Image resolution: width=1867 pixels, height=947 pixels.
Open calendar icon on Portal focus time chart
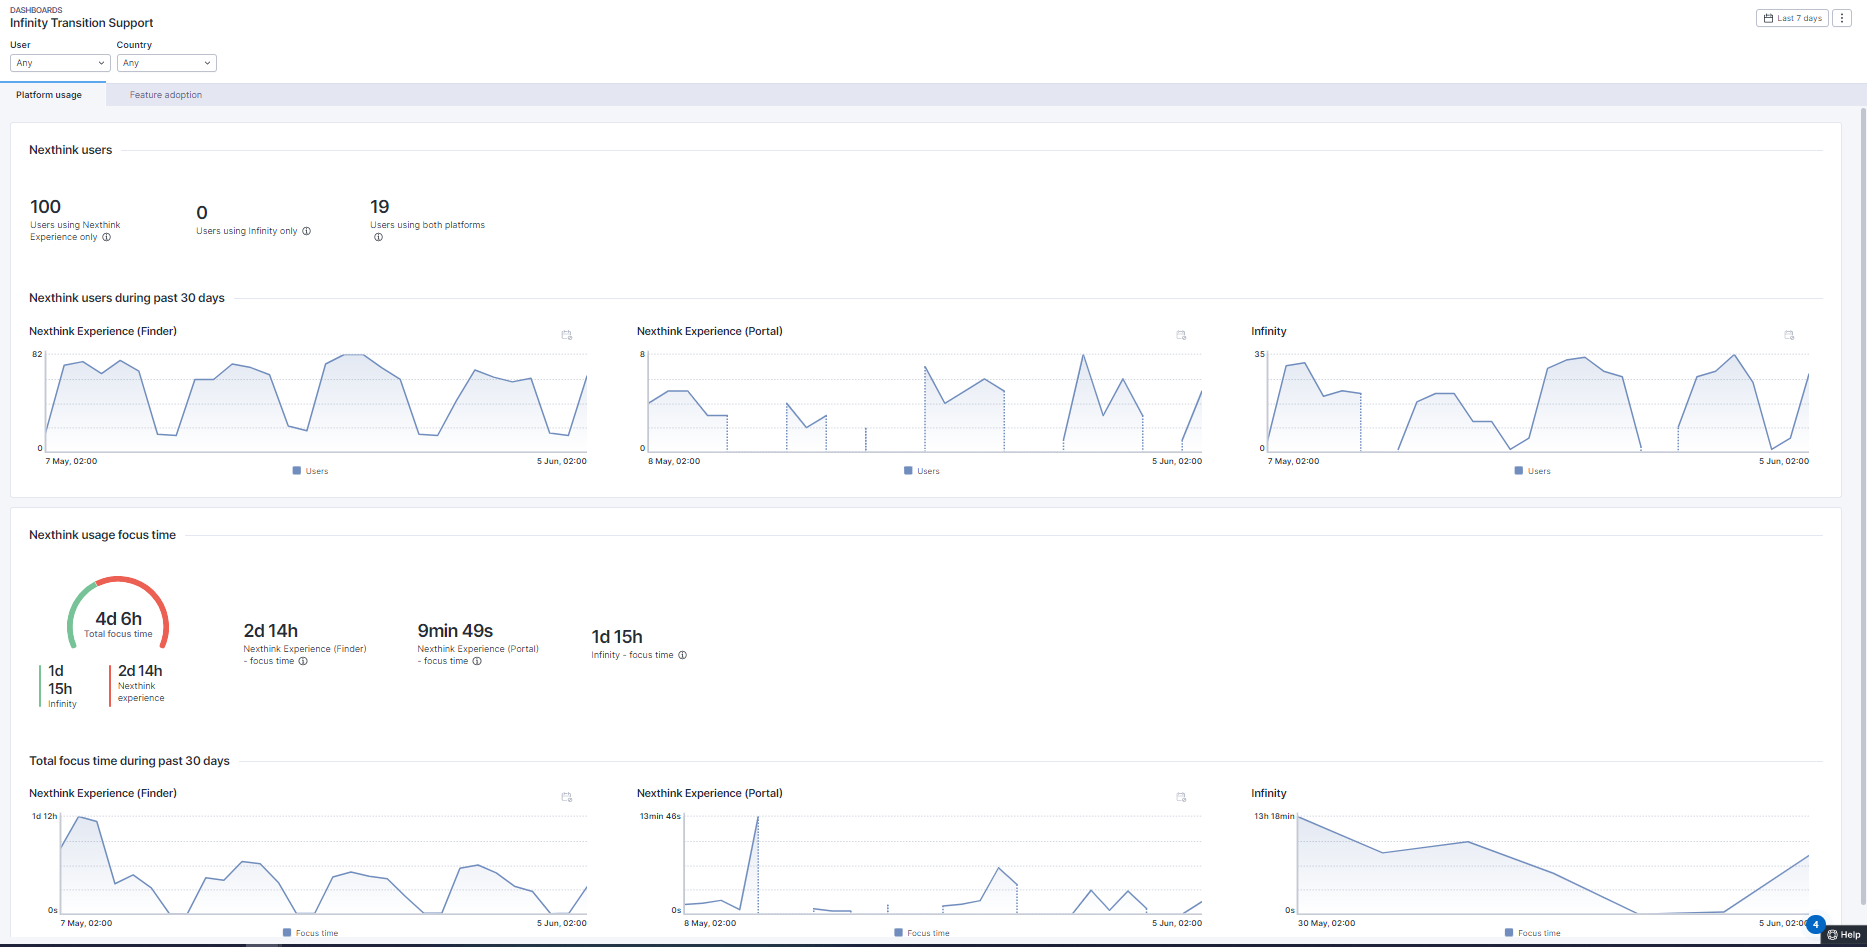click(x=1181, y=797)
